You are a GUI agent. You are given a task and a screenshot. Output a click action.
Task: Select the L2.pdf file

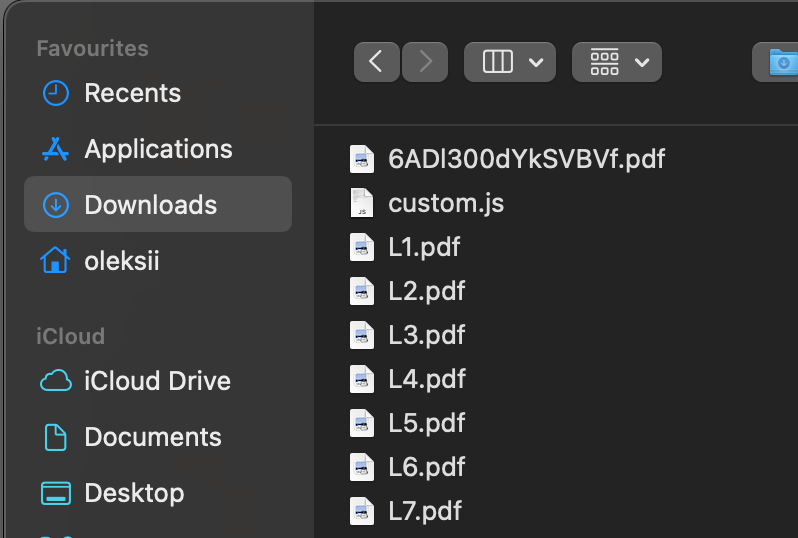click(x=426, y=291)
